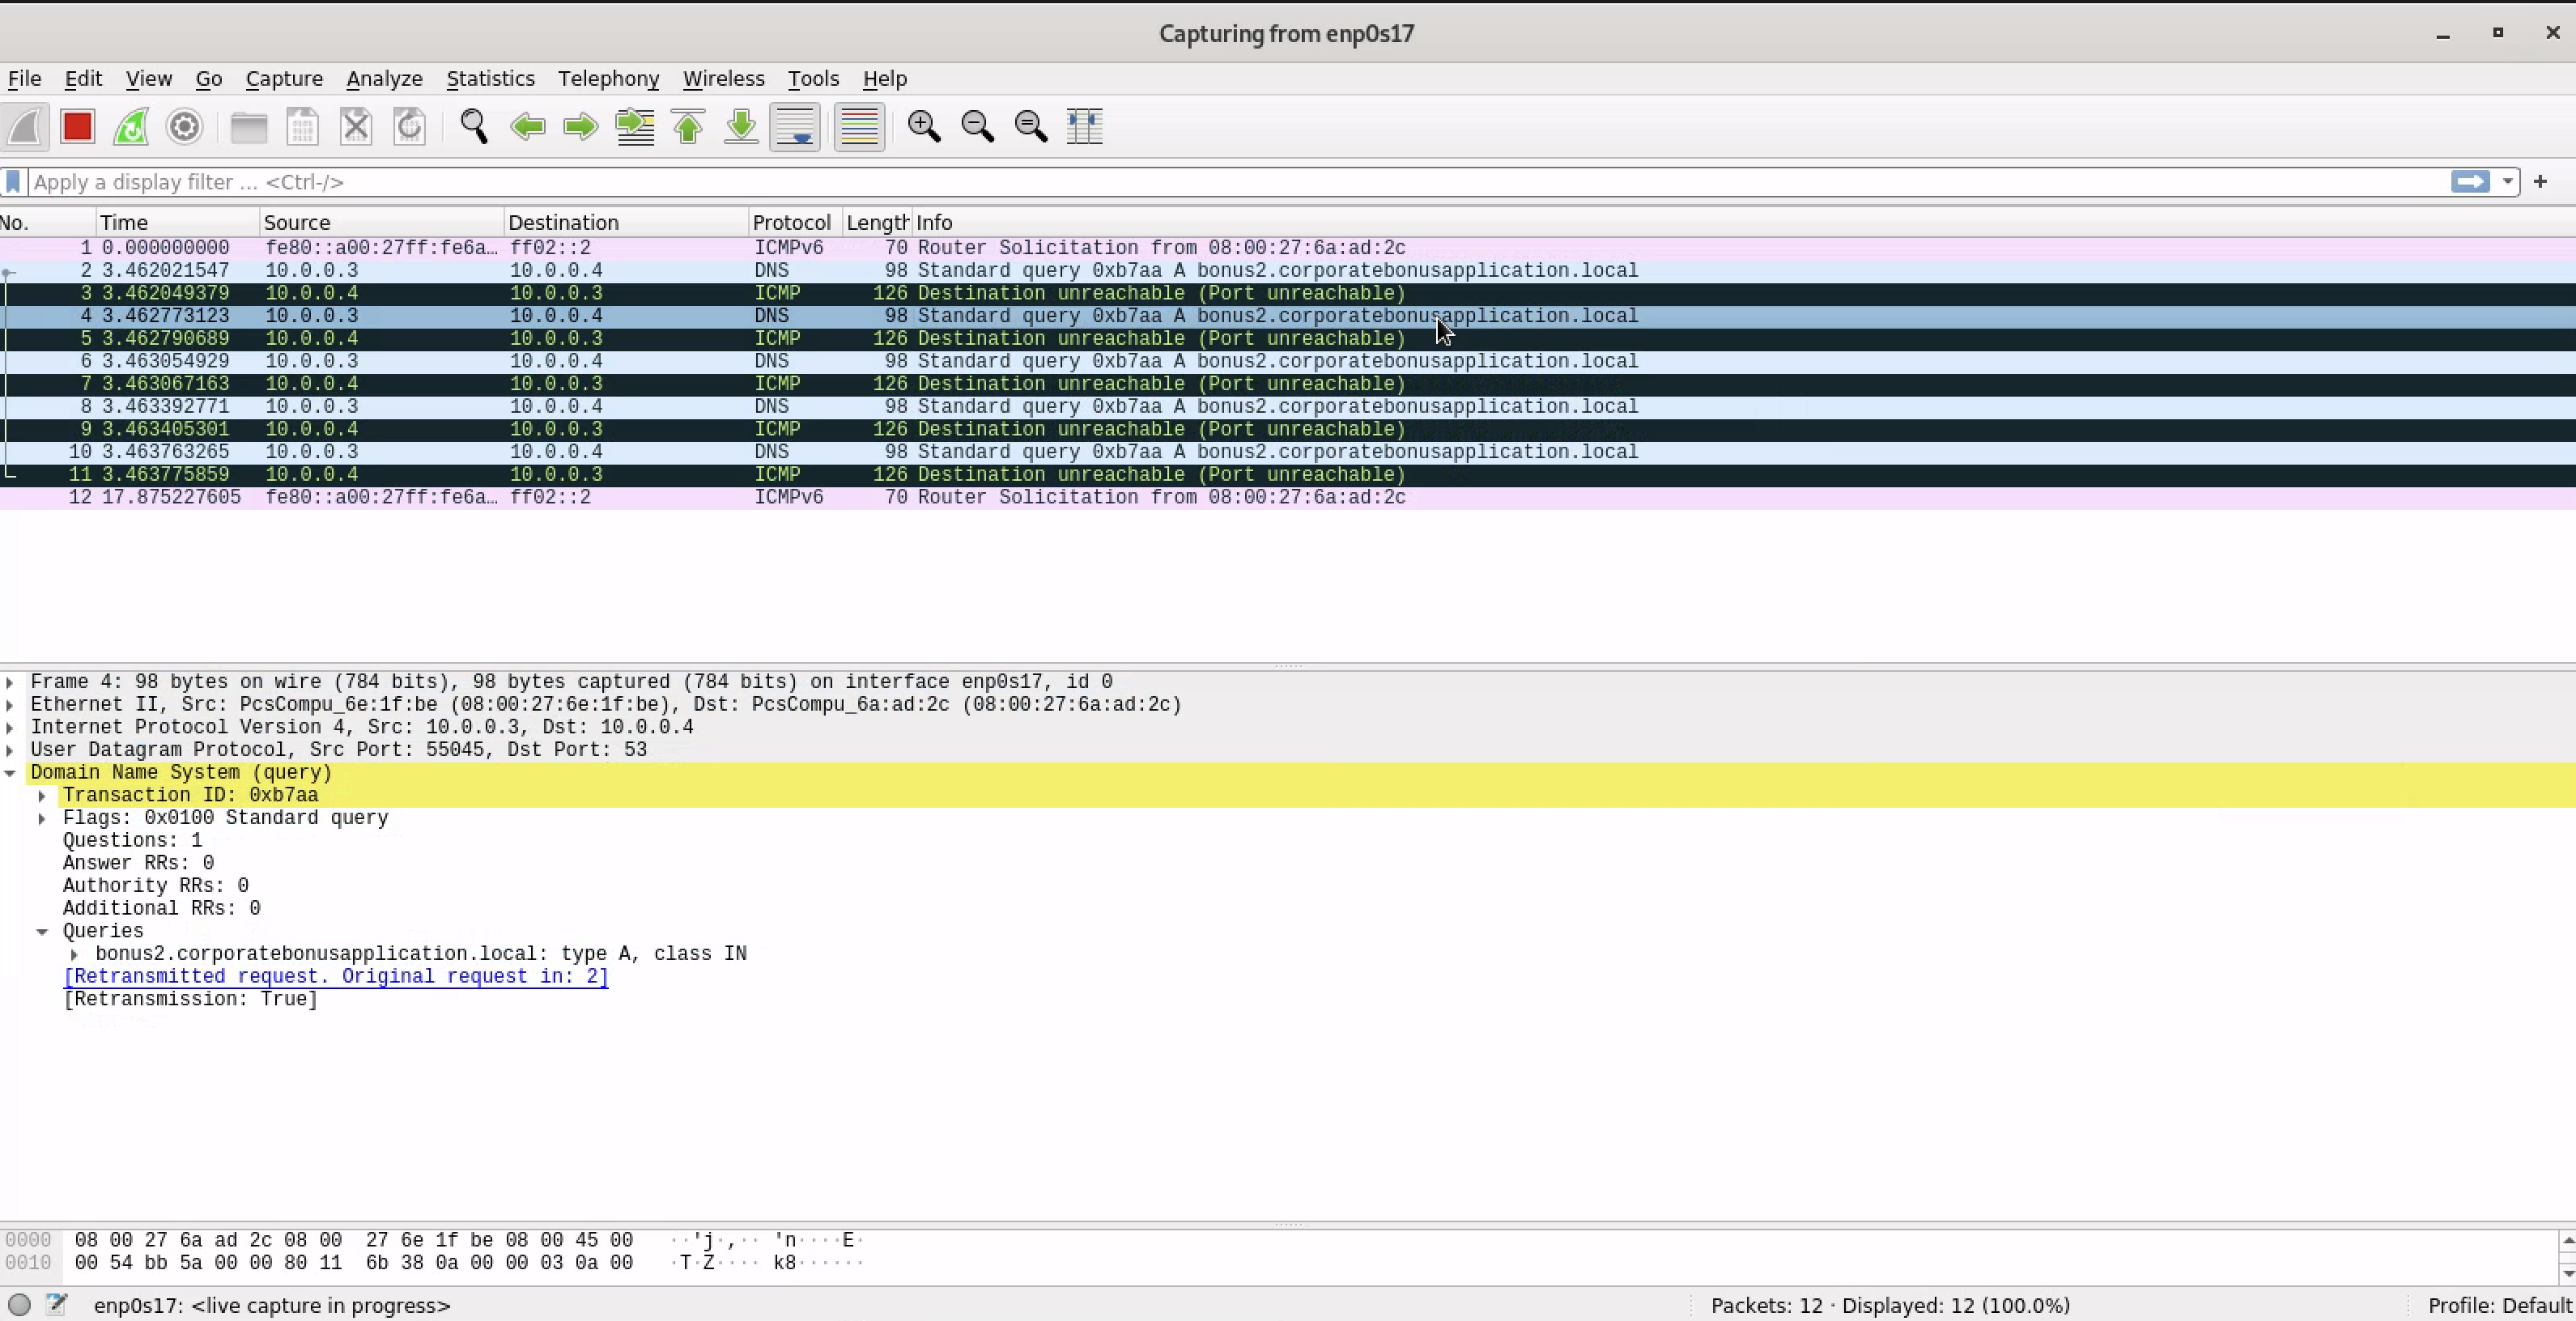
Task: Click the Save capture file icon
Action: (302, 127)
